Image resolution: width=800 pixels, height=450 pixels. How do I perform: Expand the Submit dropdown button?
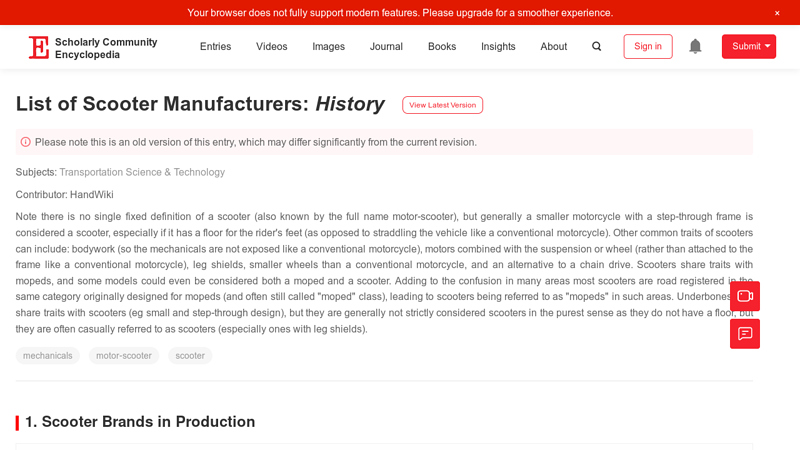click(x=749, y=47)
